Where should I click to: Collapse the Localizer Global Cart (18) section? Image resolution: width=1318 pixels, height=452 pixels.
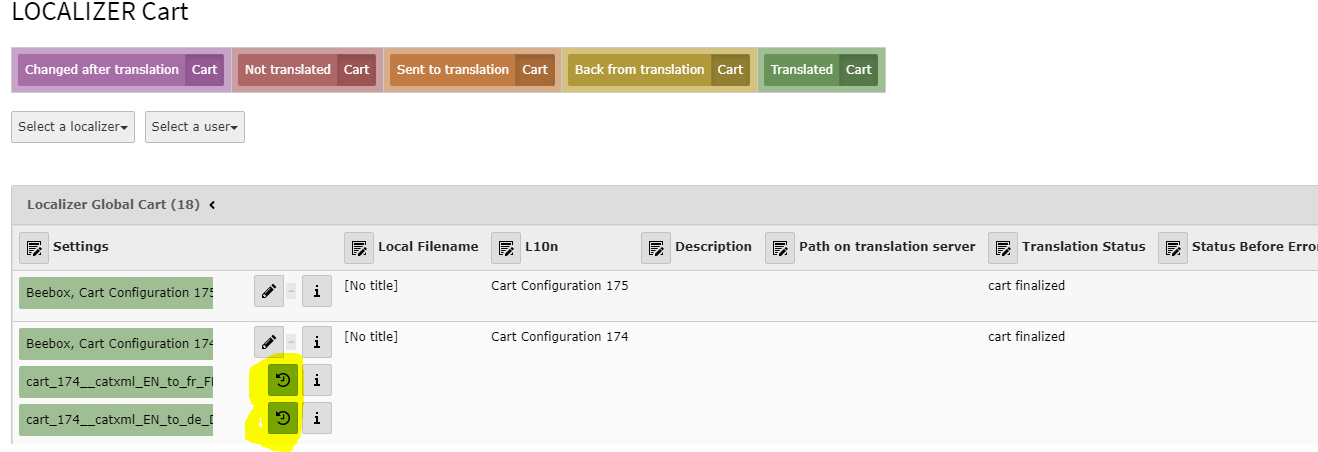pos(212,205)
